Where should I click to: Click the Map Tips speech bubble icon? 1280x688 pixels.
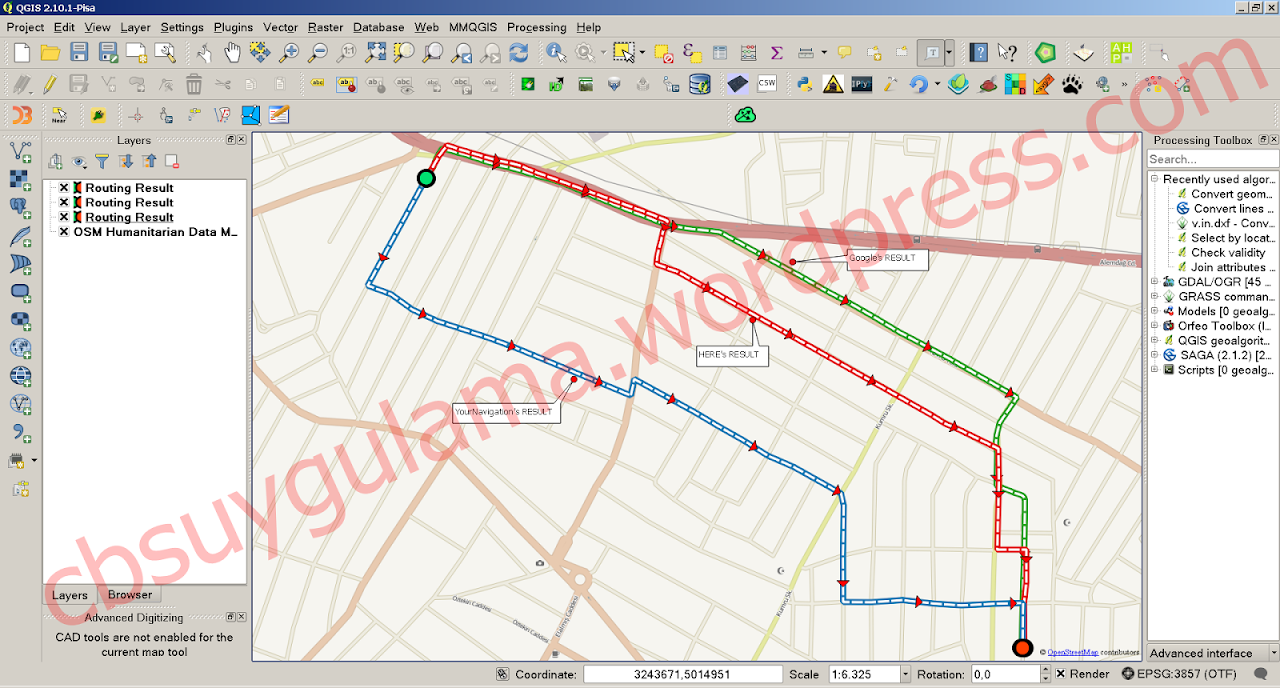pos(845,52)
